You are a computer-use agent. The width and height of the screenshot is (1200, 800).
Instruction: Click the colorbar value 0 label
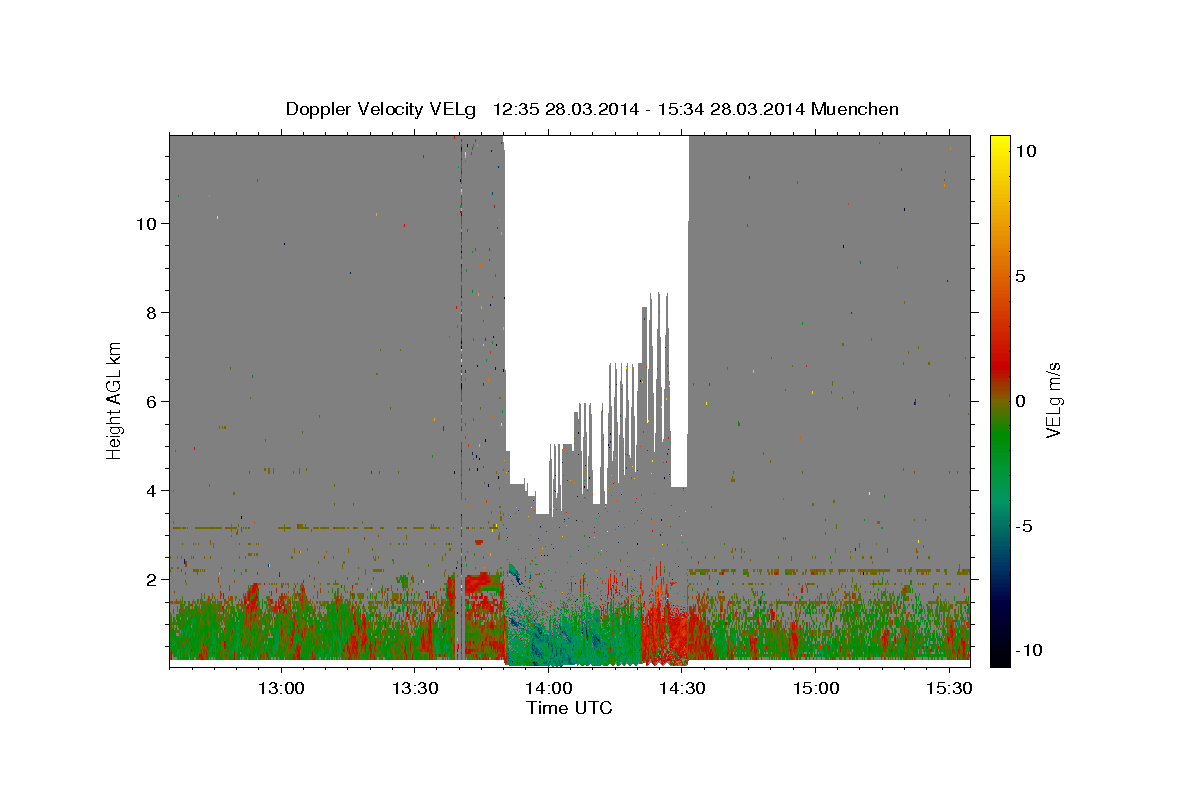click(1020, 401)
